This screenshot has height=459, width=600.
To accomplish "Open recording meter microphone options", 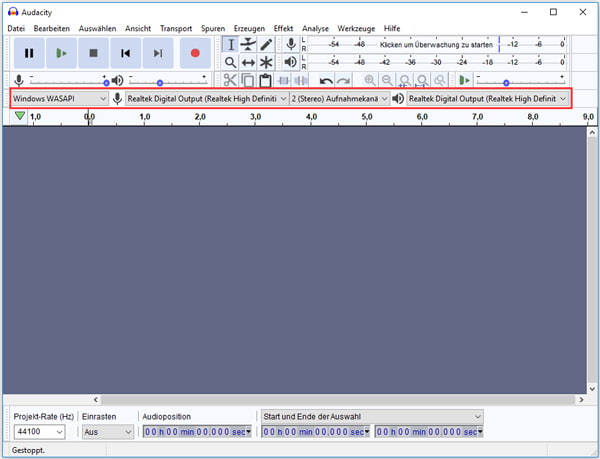I will pos(291,44).
